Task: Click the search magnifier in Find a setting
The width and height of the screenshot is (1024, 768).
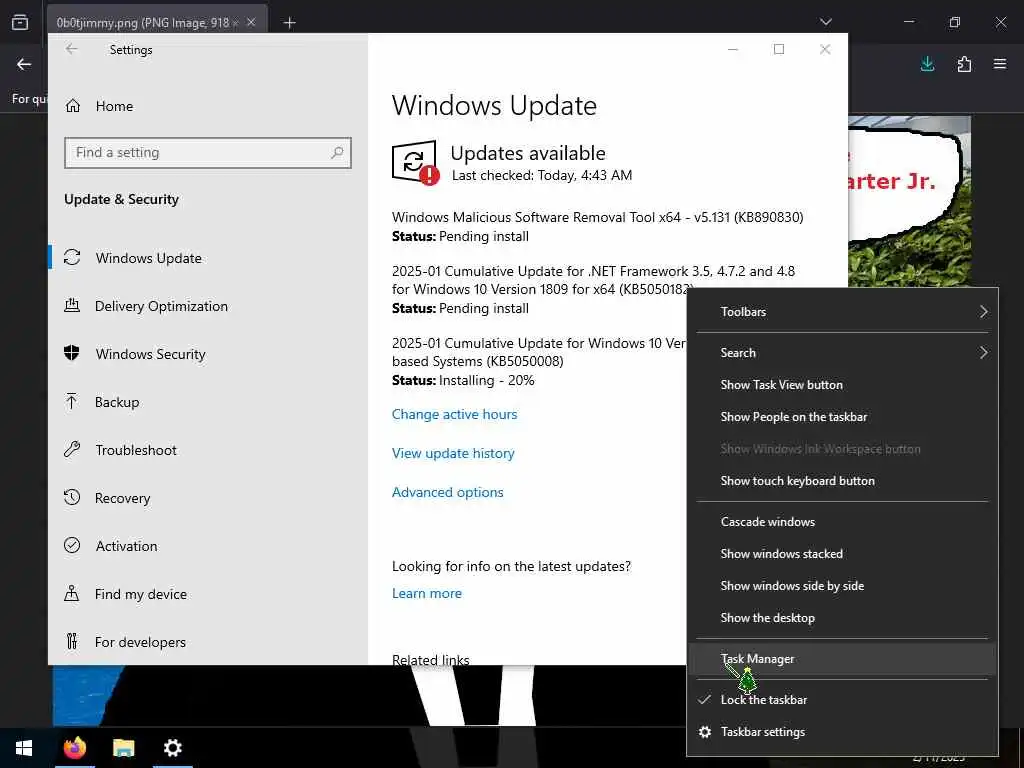Action: tap(337, 152)
